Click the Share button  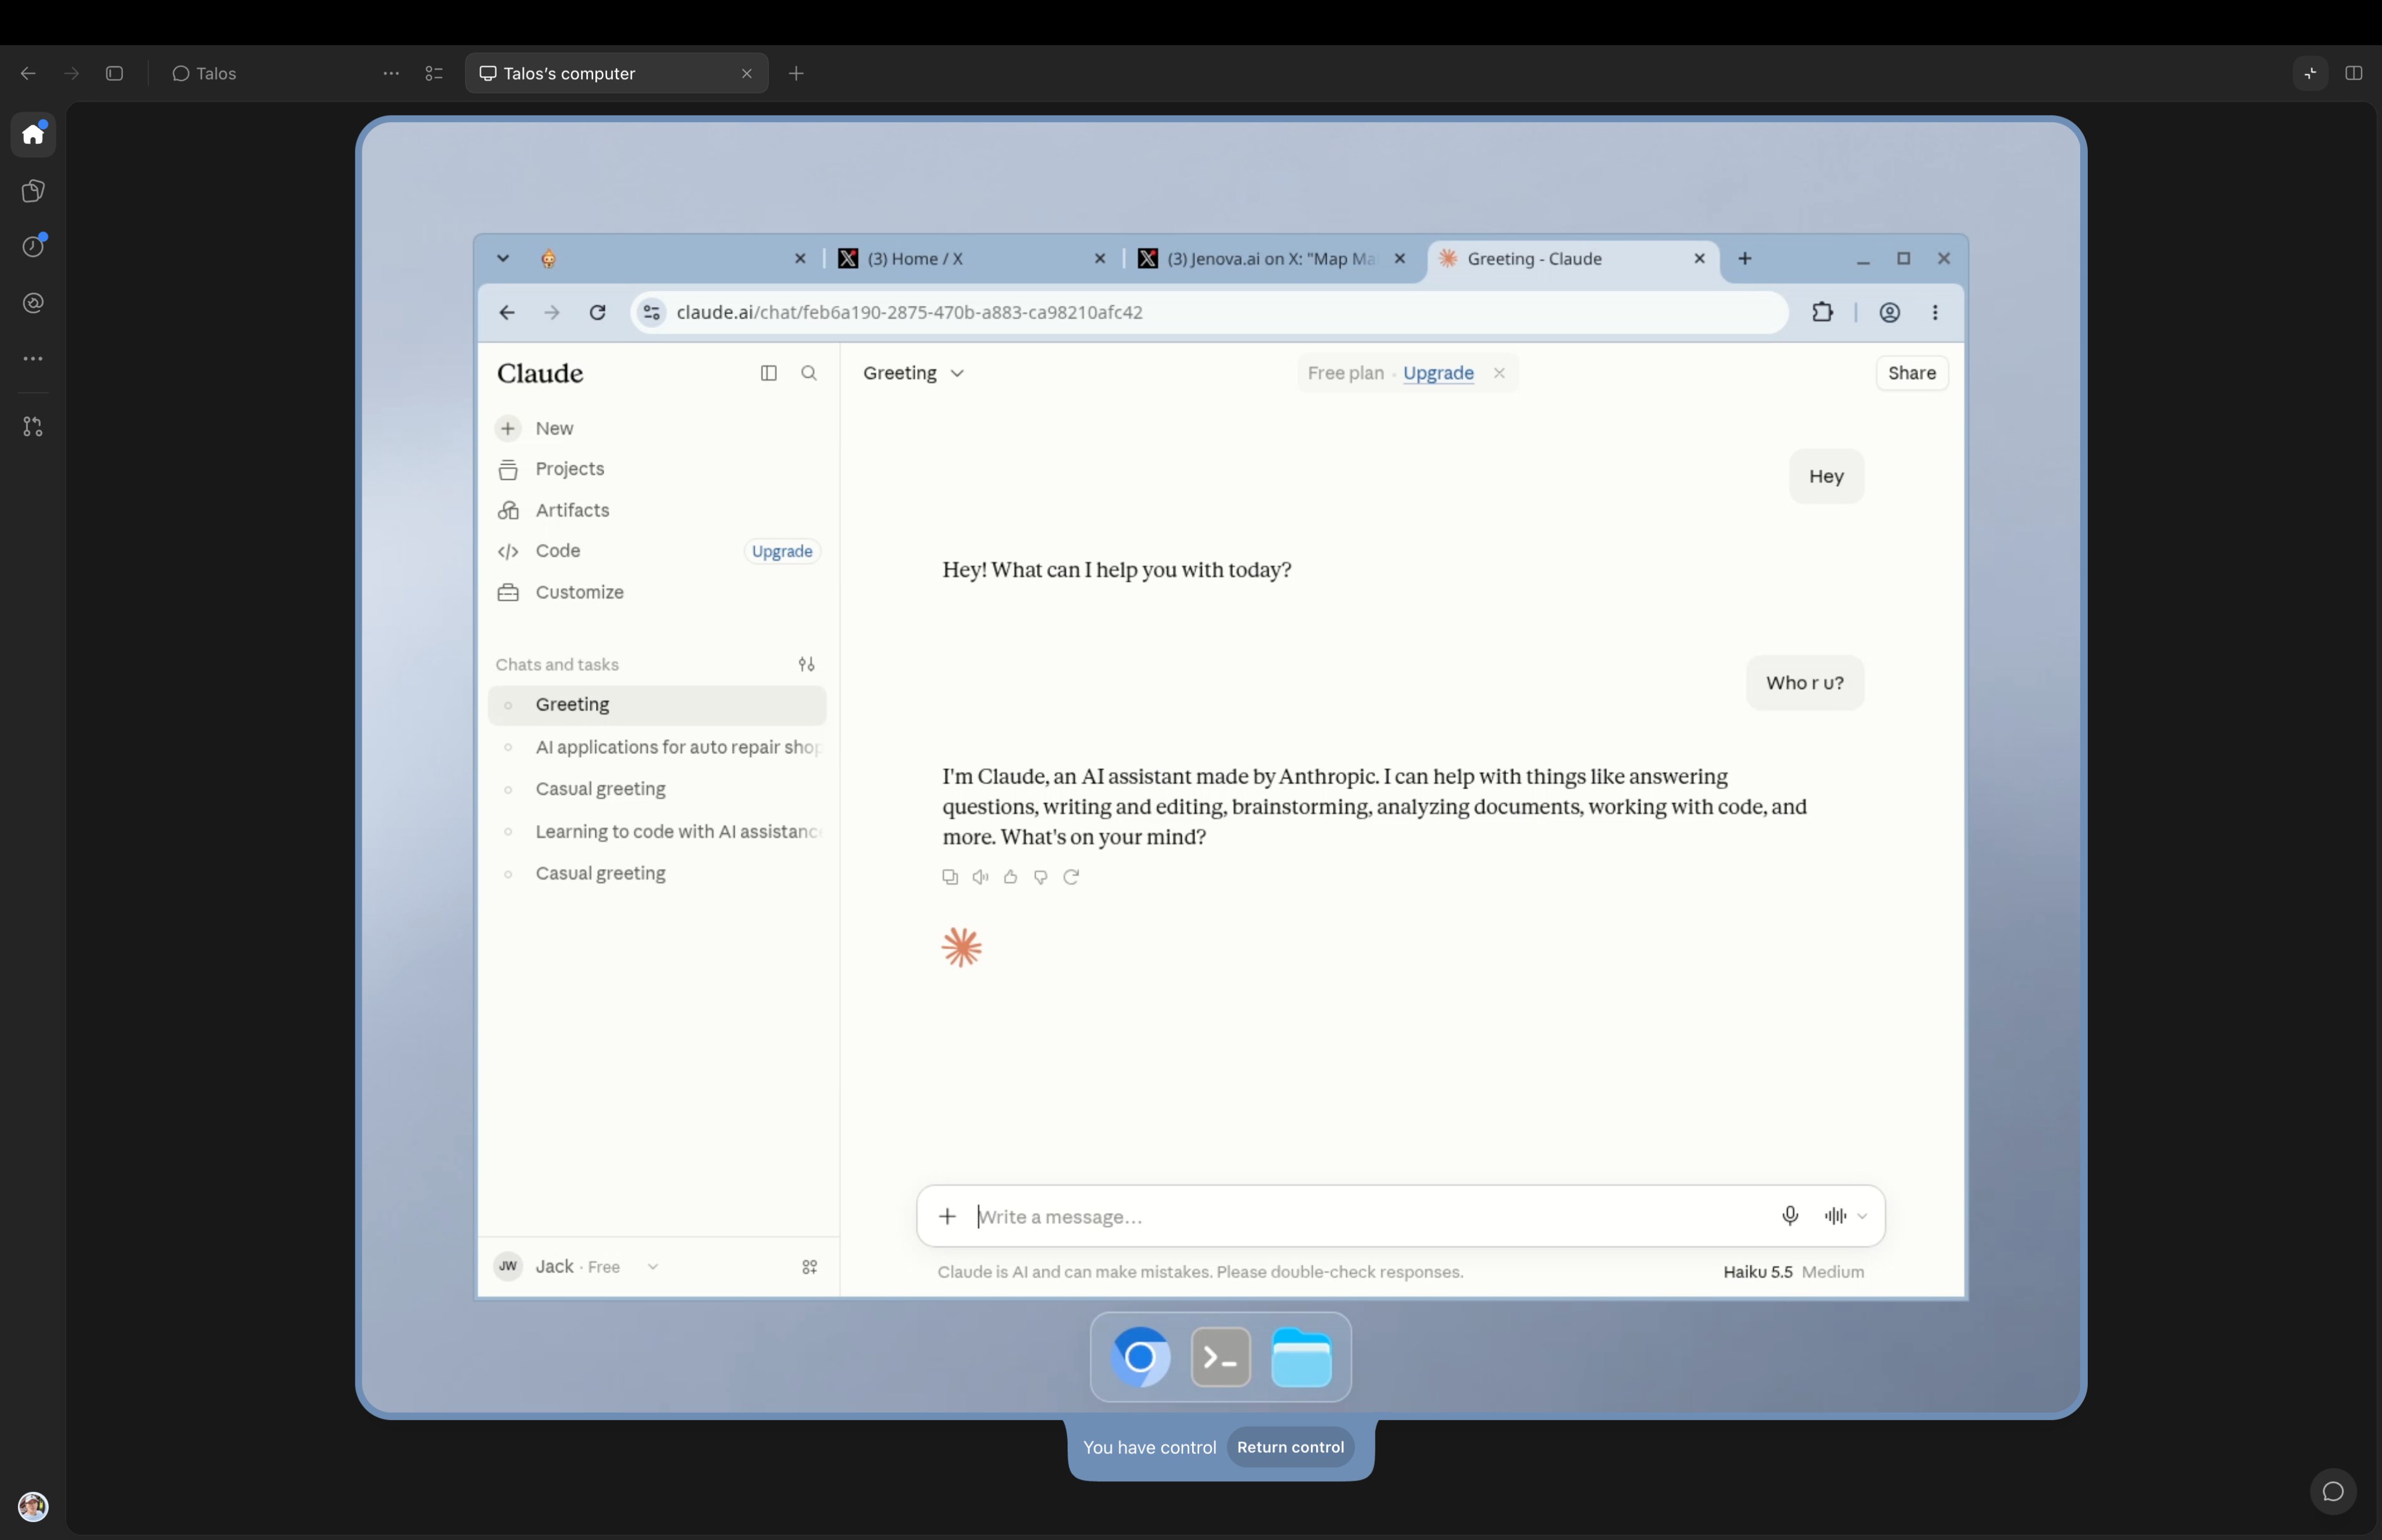click(x=1911, y=373)
